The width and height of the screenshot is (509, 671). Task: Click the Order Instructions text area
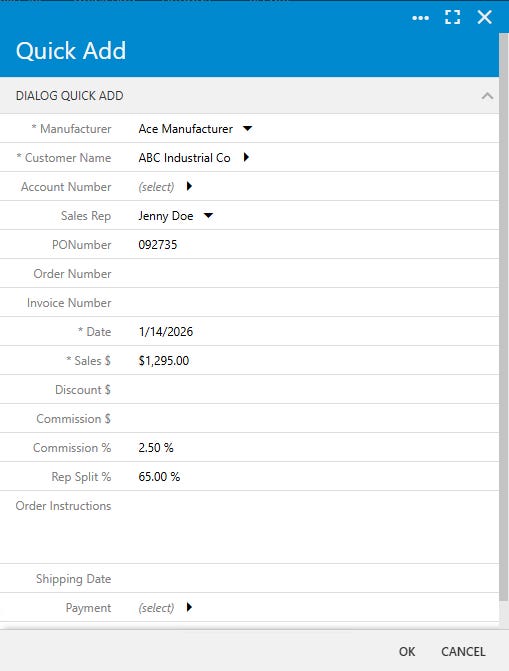click(x=317, y=527)
